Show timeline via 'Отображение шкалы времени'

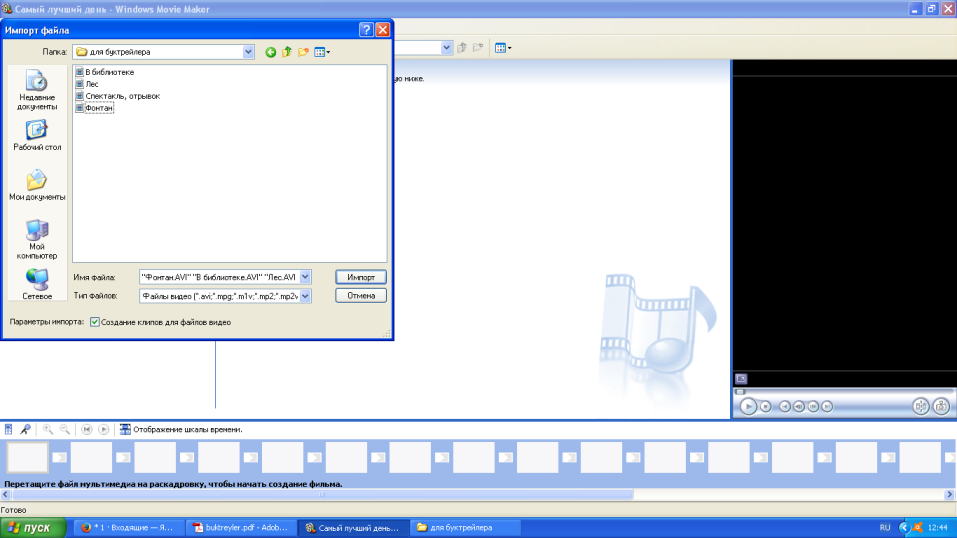tap(181, 429)
